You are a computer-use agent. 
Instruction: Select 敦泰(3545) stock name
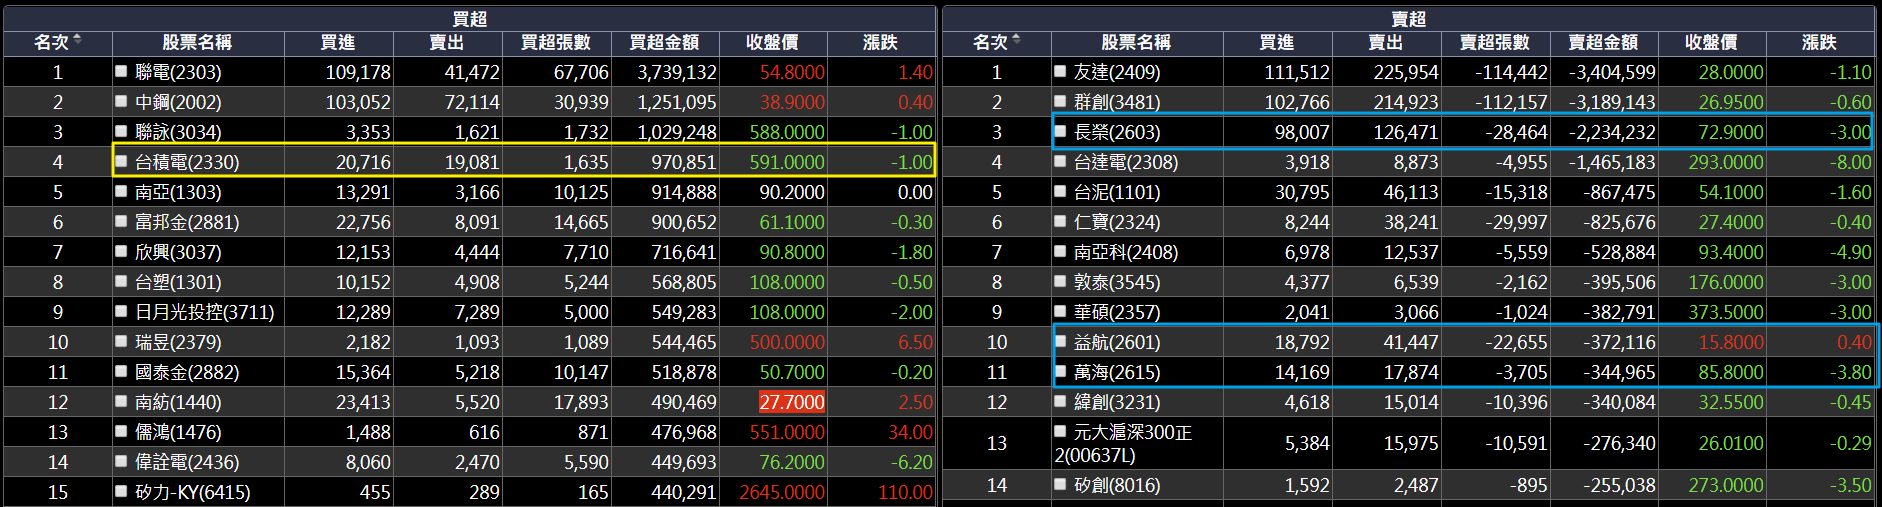[x=1117, y=282]
